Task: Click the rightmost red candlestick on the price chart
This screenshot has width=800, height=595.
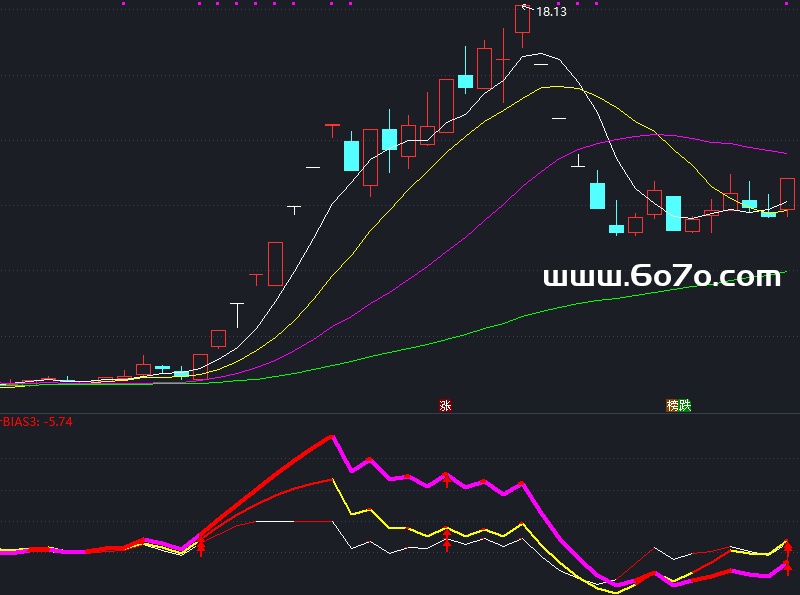Action: 787,193
